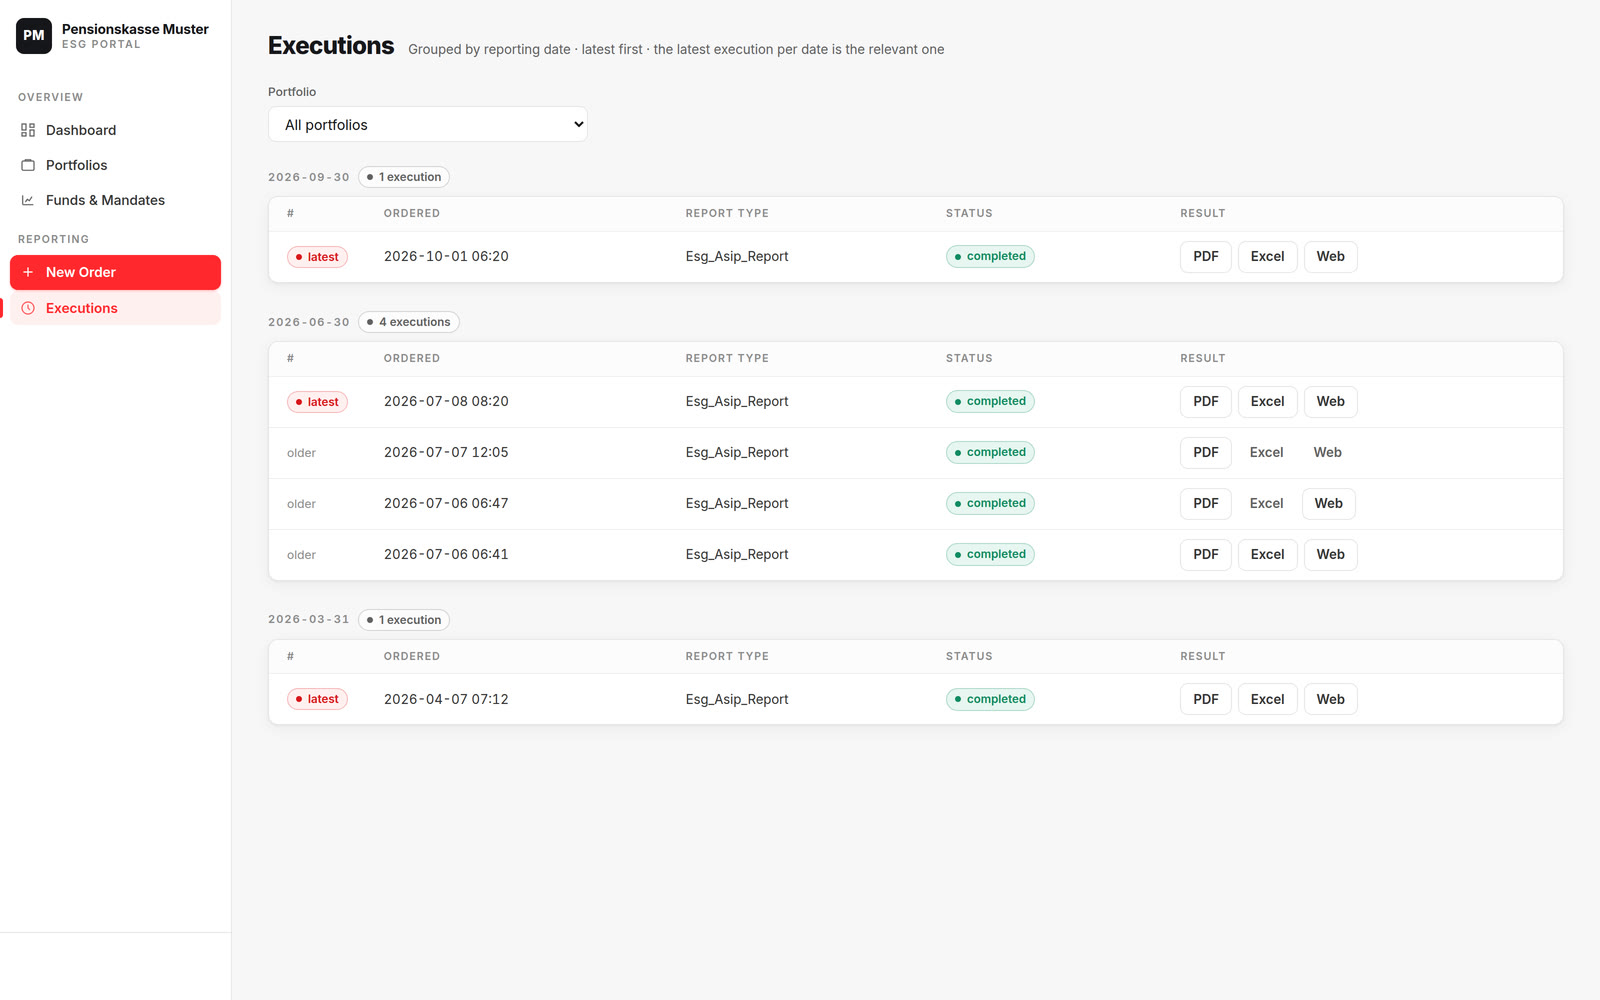Click Esg_Asip_Report in the 2026-04-07 07:12 row

(x=737, y=700)
